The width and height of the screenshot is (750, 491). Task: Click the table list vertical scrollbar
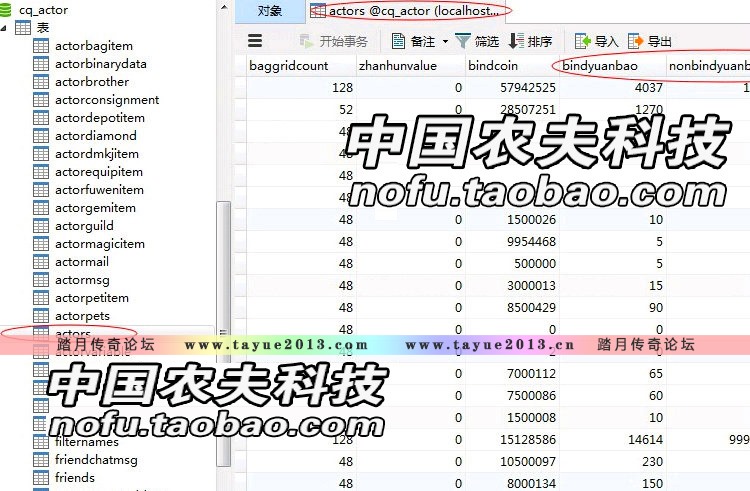click(223, 333)
